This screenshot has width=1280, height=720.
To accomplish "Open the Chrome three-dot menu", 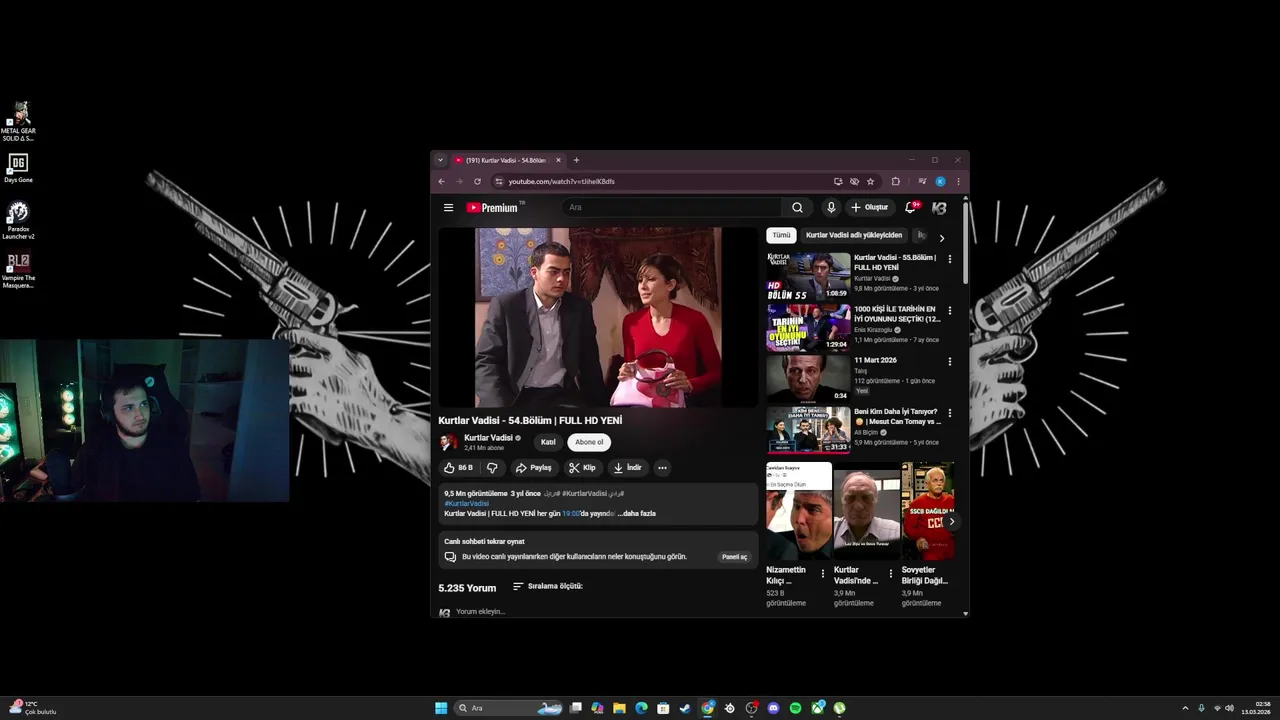I will click(x=958, y=182).
